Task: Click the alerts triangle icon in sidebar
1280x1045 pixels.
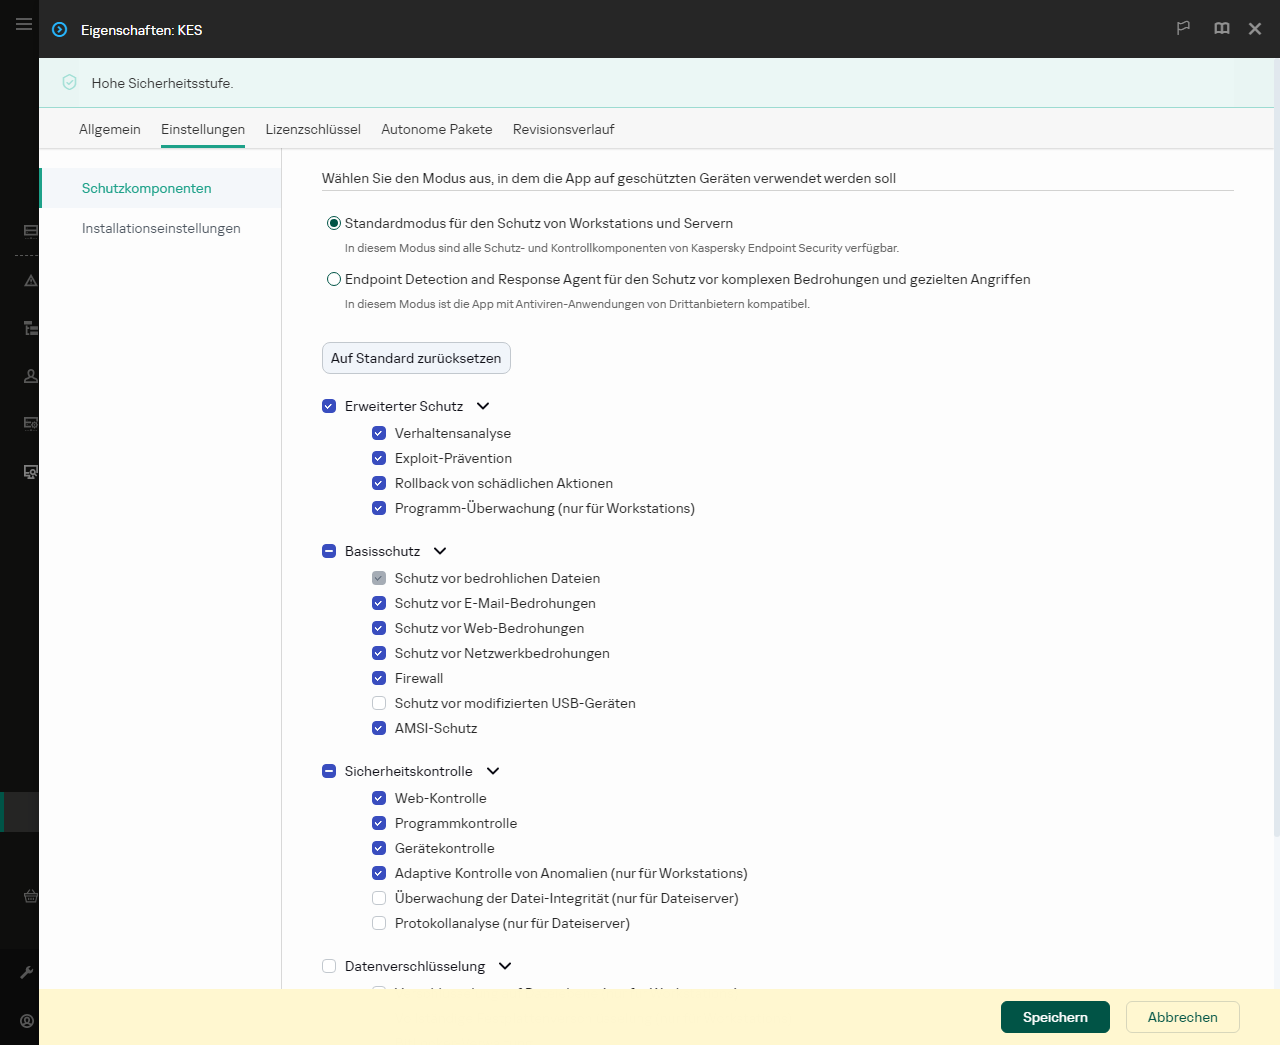Action: [30, 281]
